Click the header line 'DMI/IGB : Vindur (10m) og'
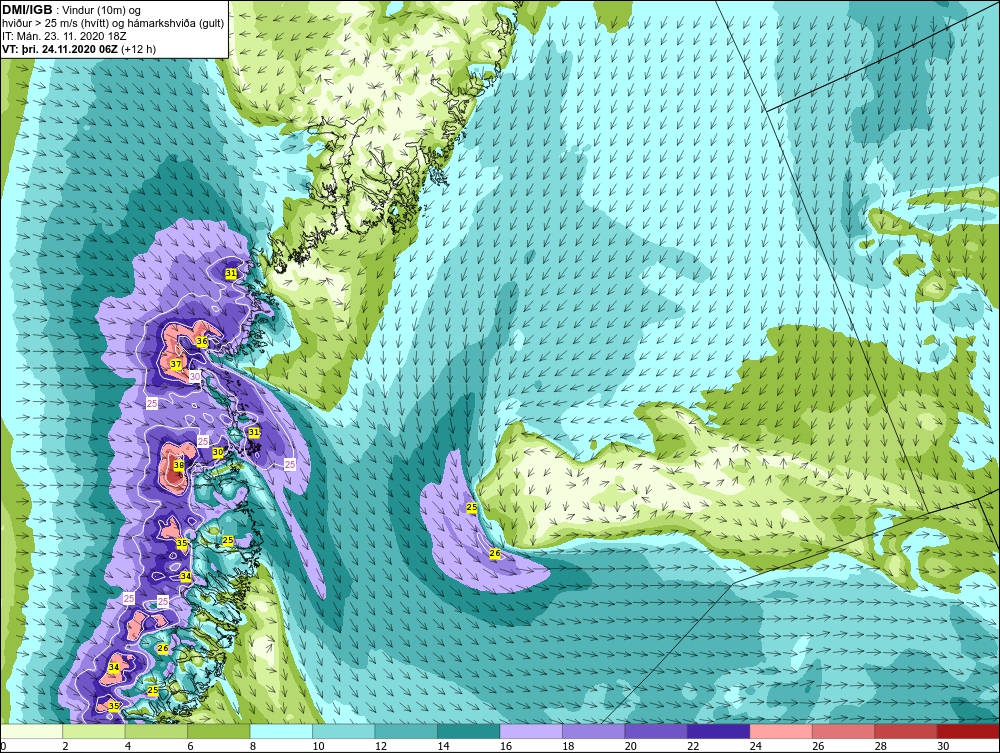Viewport: 1000px width, 753px height. point(72,10)
